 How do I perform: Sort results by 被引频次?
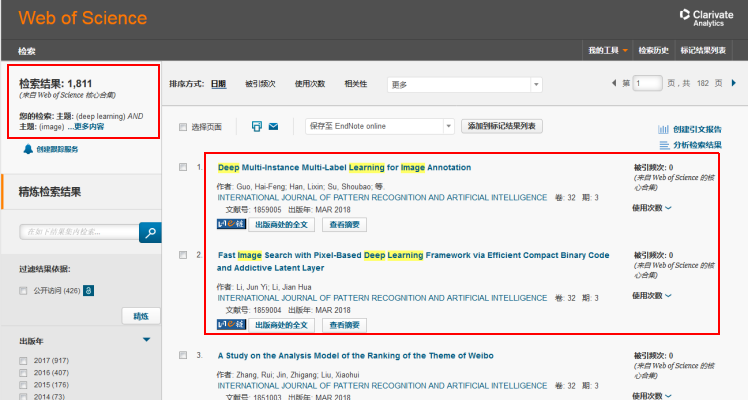[x=260, y=84]
